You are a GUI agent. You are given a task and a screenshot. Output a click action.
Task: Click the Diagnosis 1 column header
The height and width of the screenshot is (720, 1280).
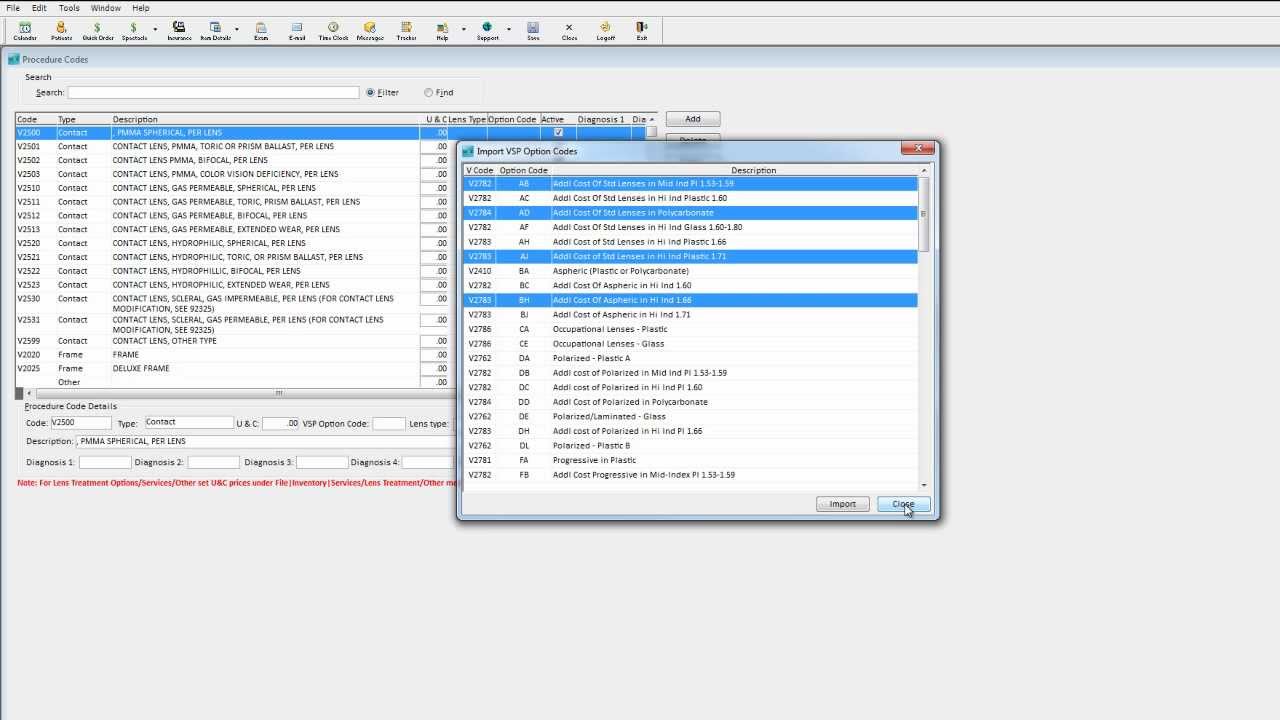coord(601,119)
